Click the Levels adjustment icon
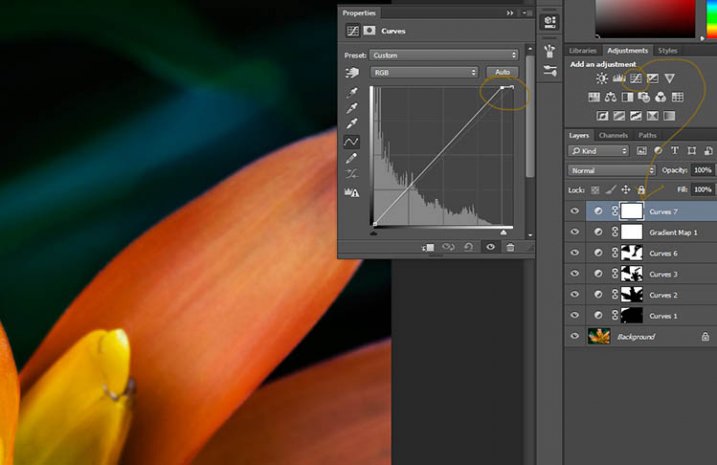This screenshot has width=717, height=465. coord(619,78)
